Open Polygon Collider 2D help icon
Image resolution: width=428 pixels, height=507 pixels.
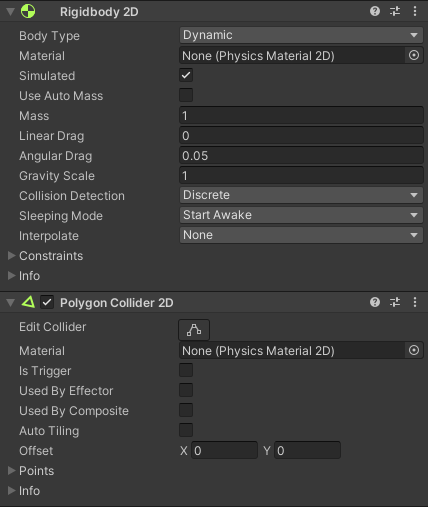click(375, 302)
